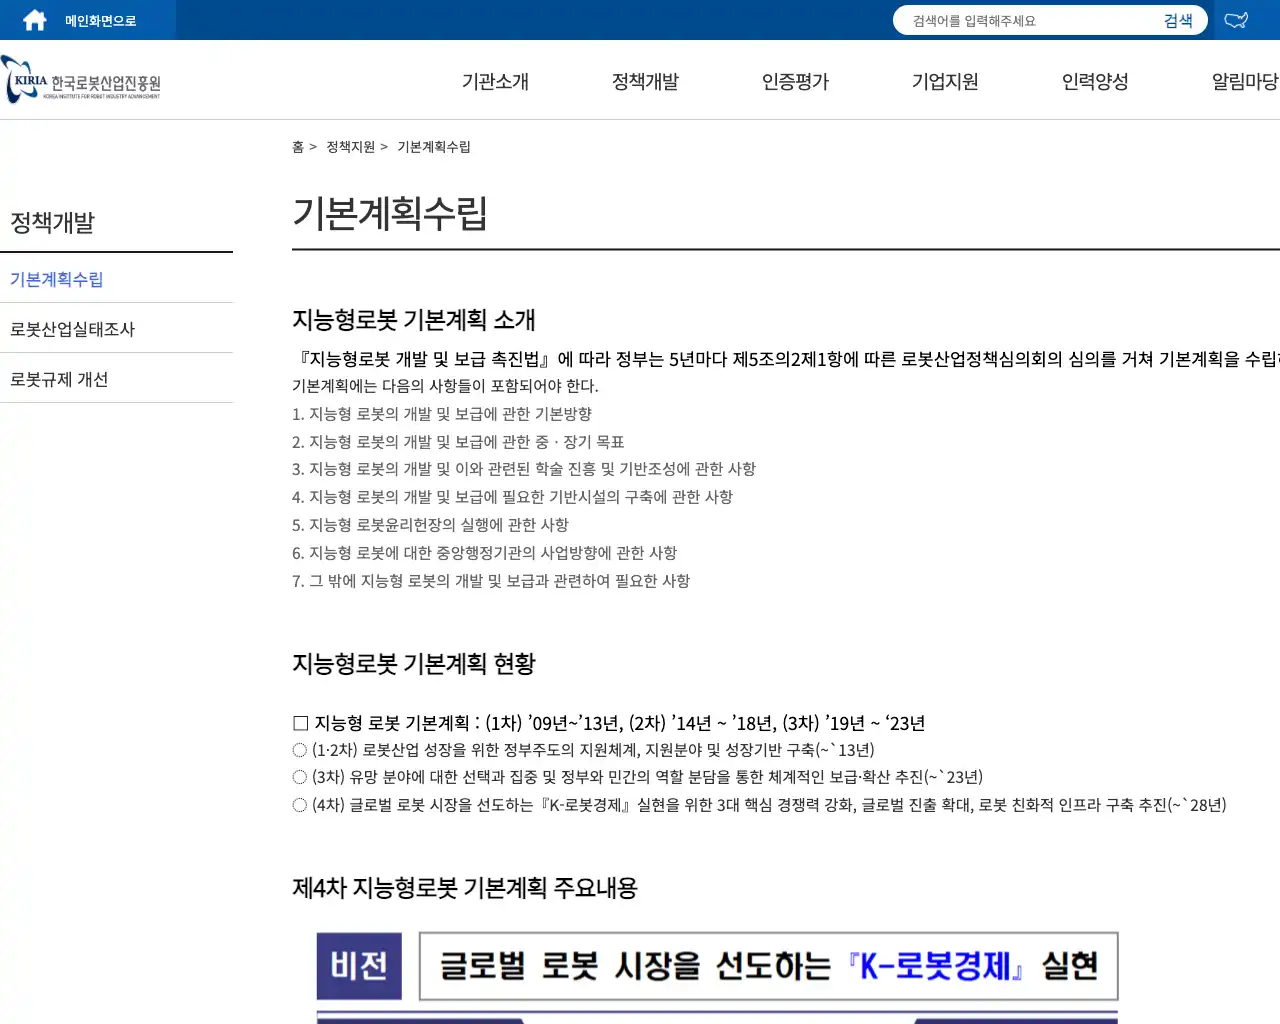Screen dimensions: 1280x1024
Task: Open the 기업지원 menu
Action: pos(944,82)
